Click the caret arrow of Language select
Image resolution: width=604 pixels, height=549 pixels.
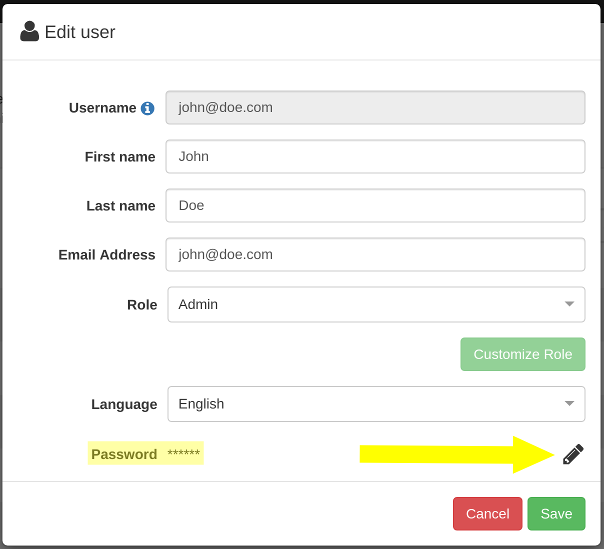click(569, 404)
